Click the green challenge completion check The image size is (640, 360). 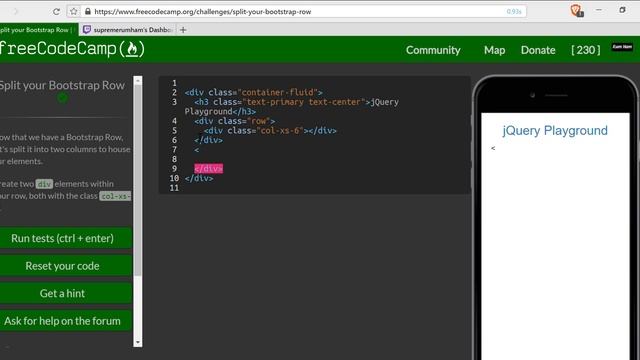[62, 98]
